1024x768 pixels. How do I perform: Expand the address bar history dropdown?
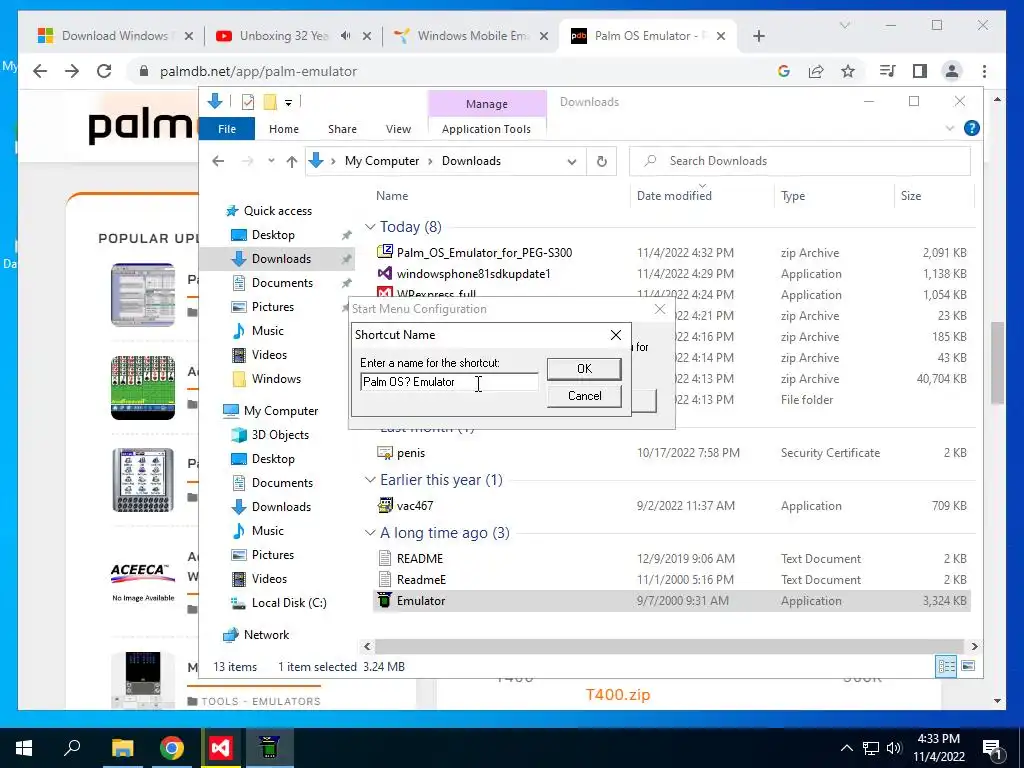pos(571,161)
